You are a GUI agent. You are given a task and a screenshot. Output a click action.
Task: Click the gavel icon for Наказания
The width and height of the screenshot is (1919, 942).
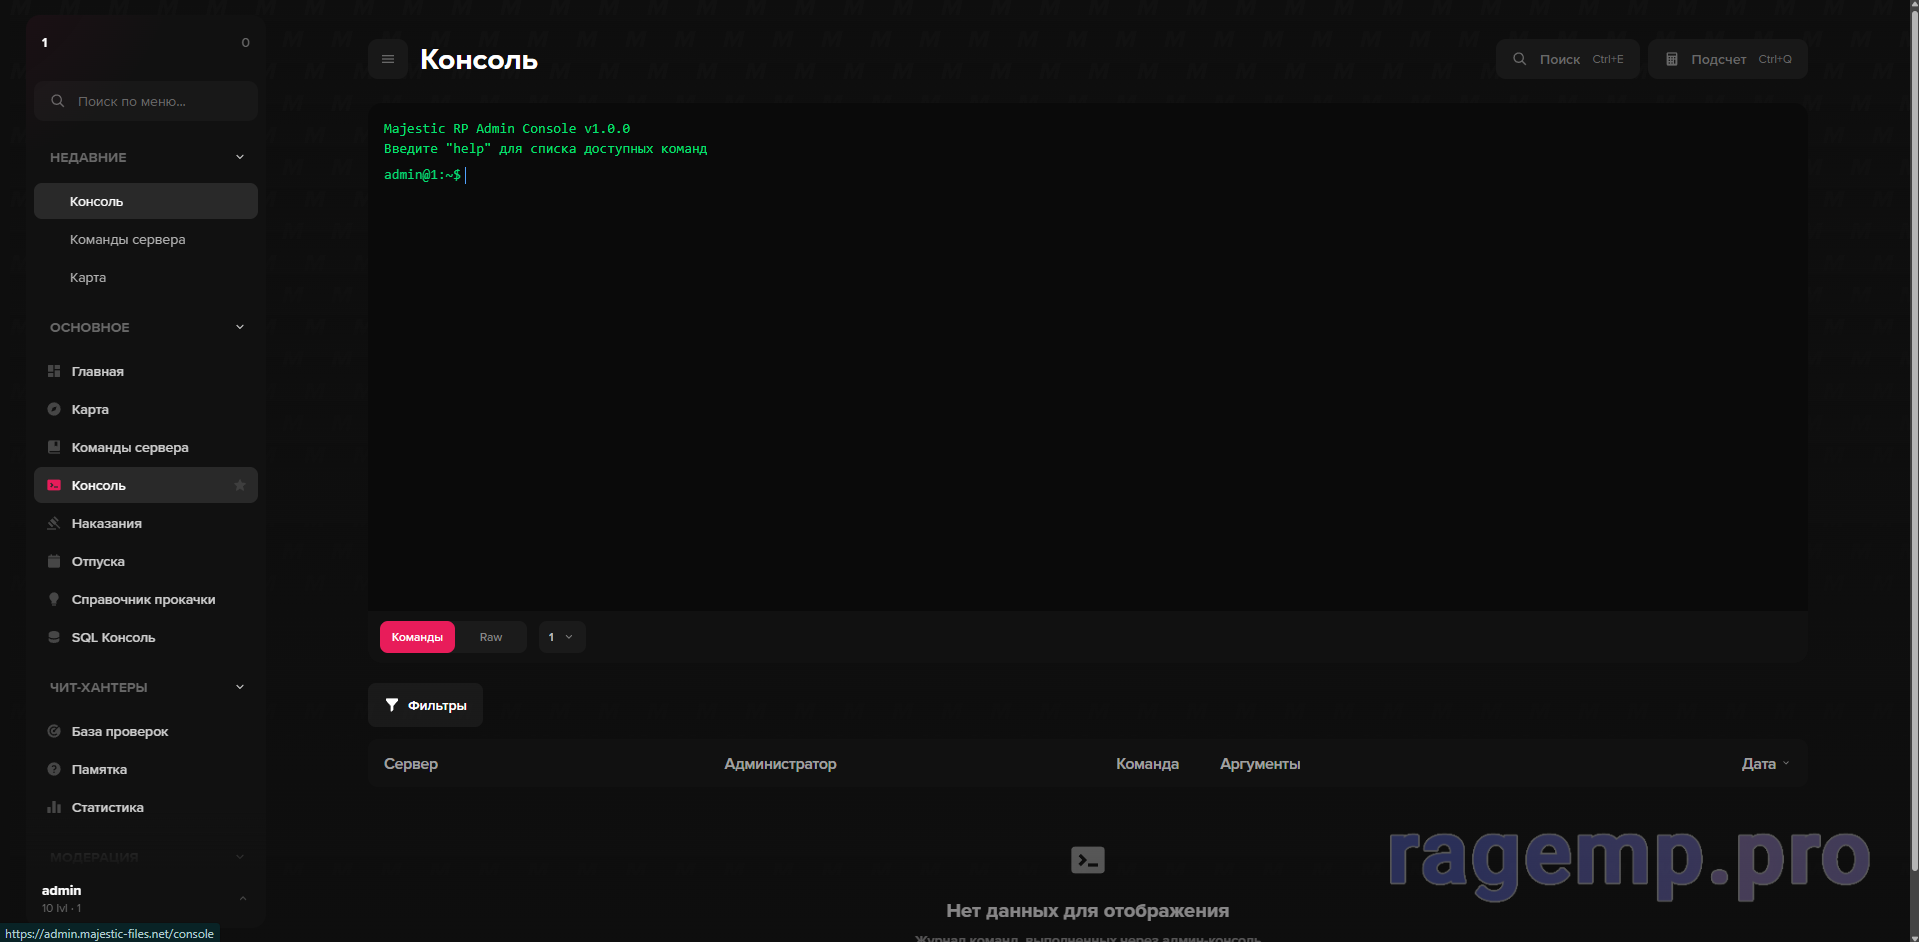(54, 523)
